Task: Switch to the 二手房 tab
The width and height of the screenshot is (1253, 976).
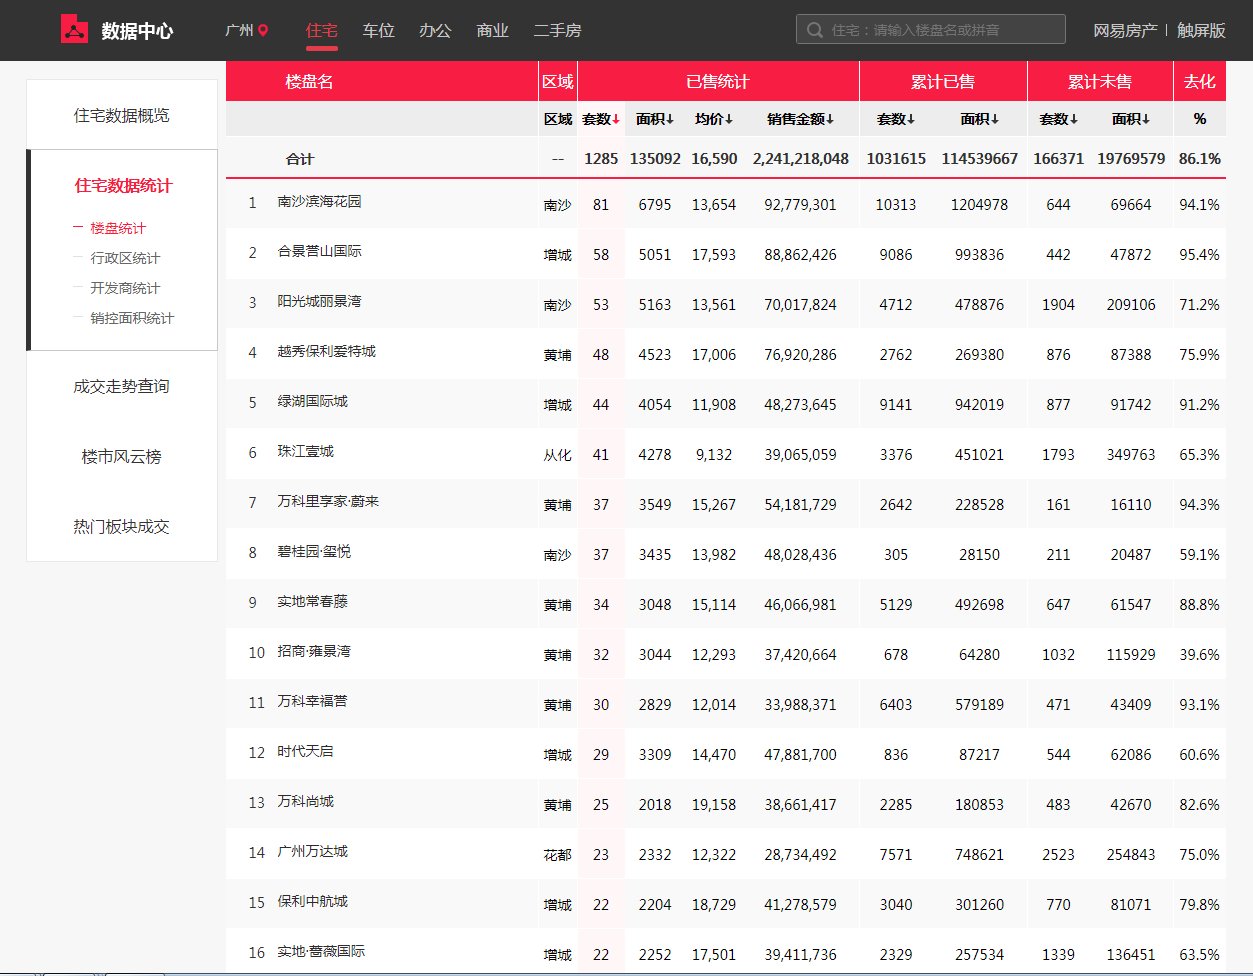Action: pos(557,31)
